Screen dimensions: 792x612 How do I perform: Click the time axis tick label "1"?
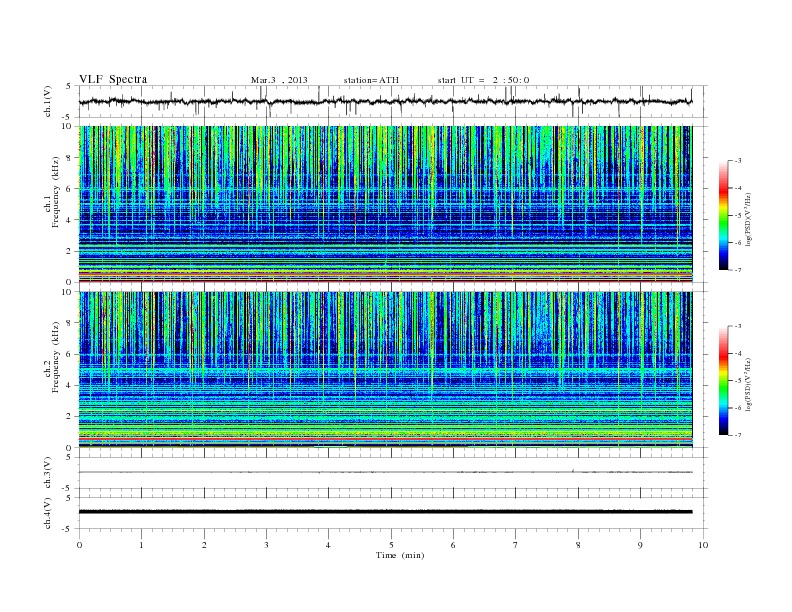[141, 545]
